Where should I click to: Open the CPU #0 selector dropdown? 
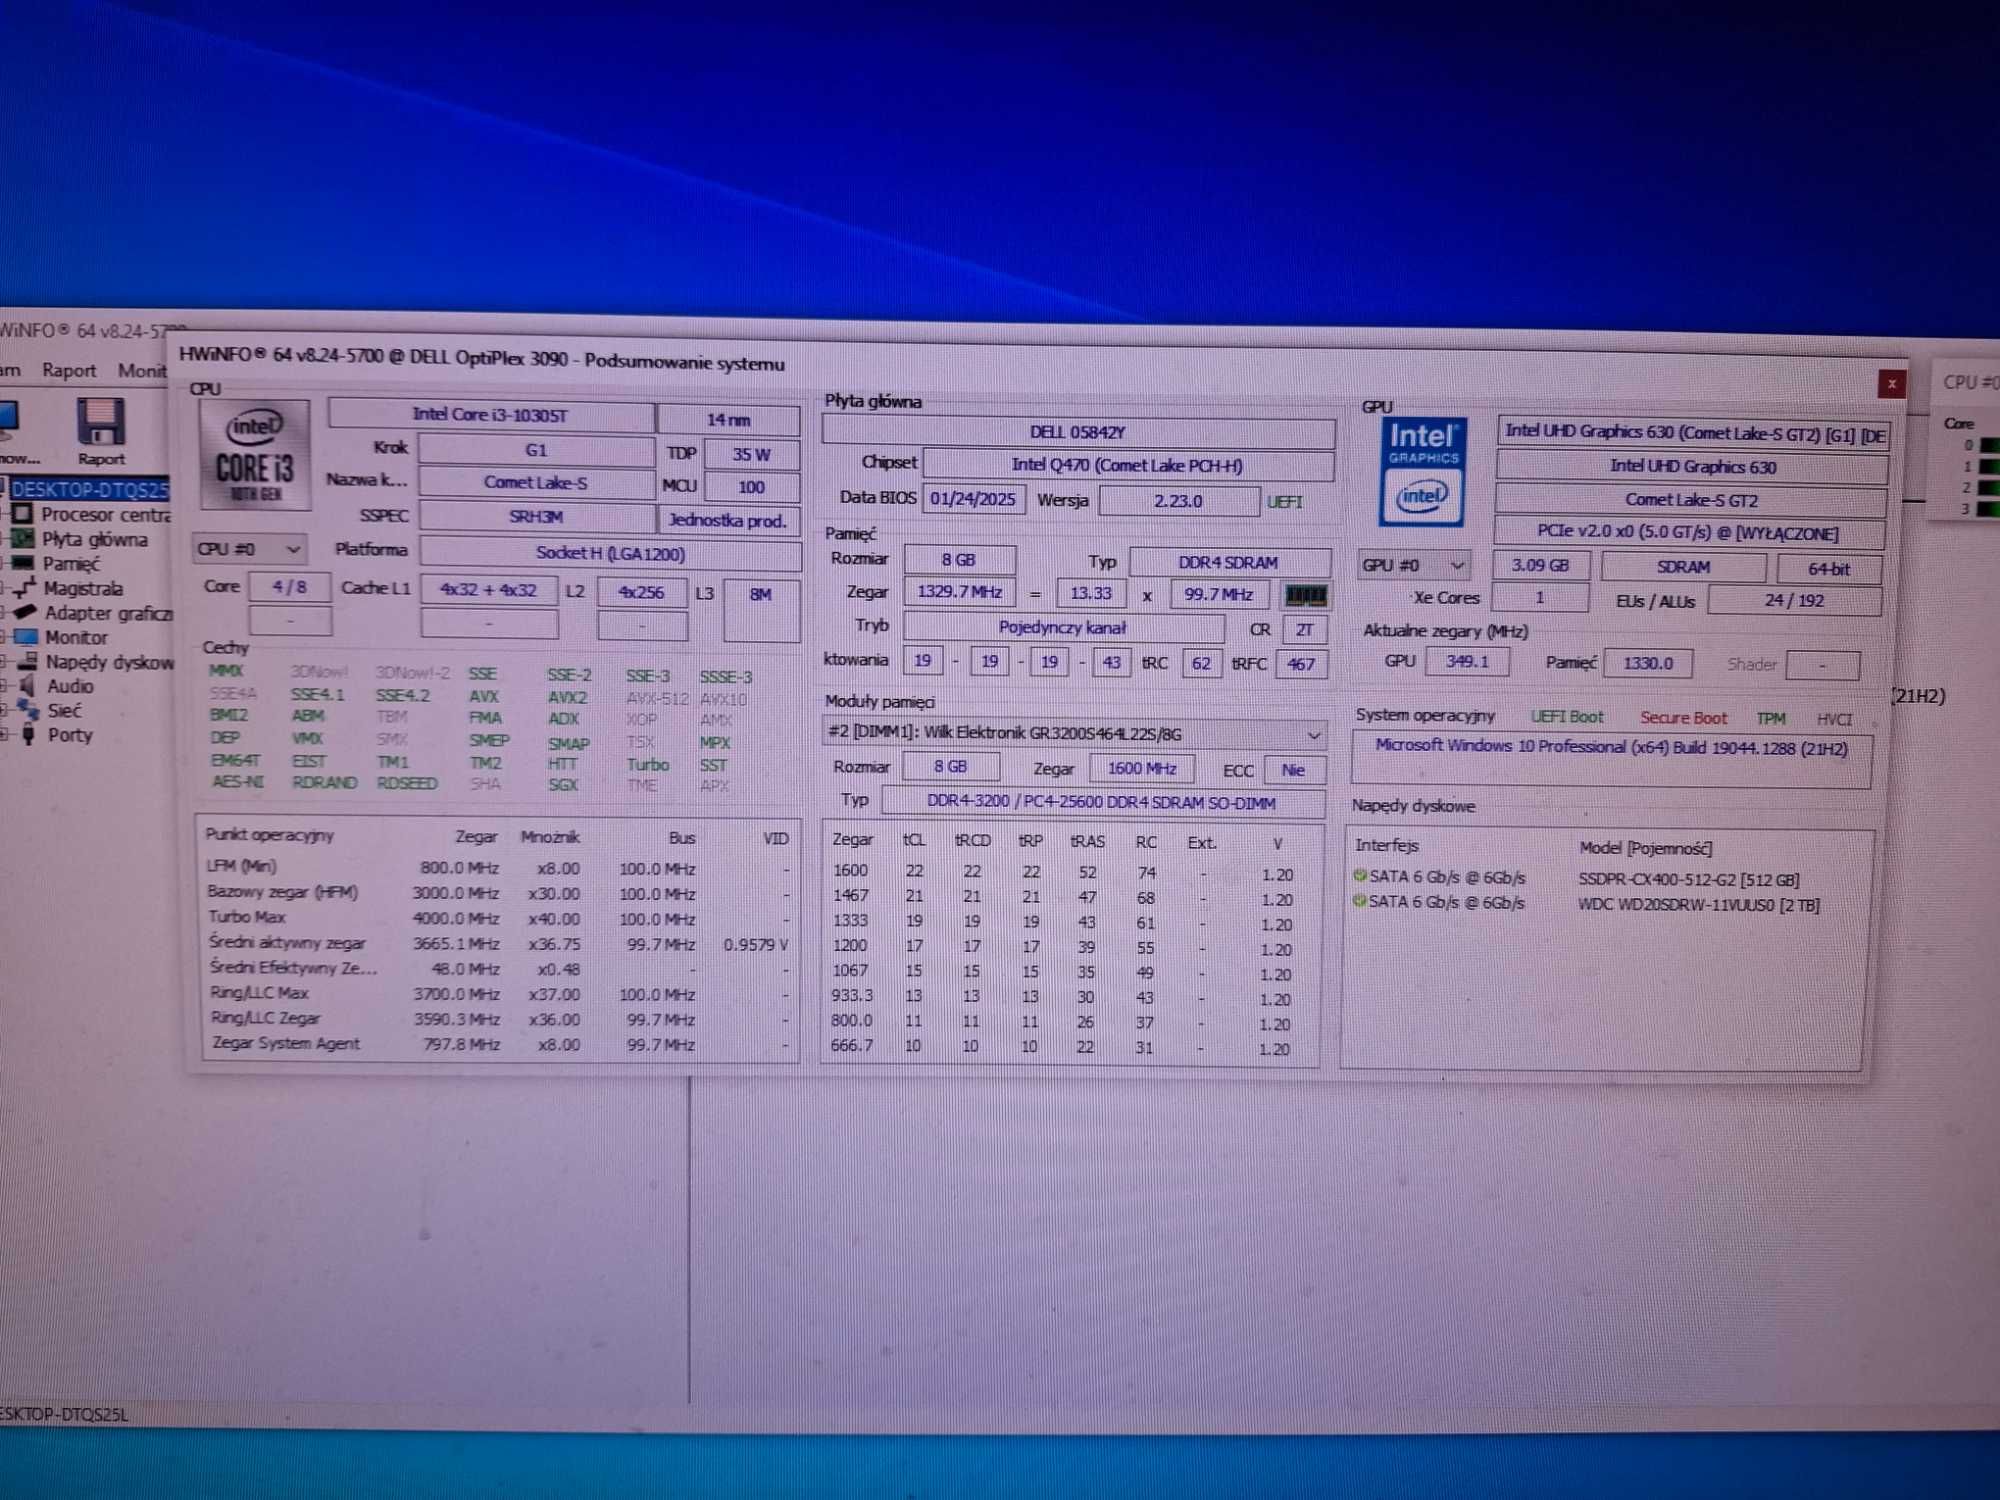248,549
